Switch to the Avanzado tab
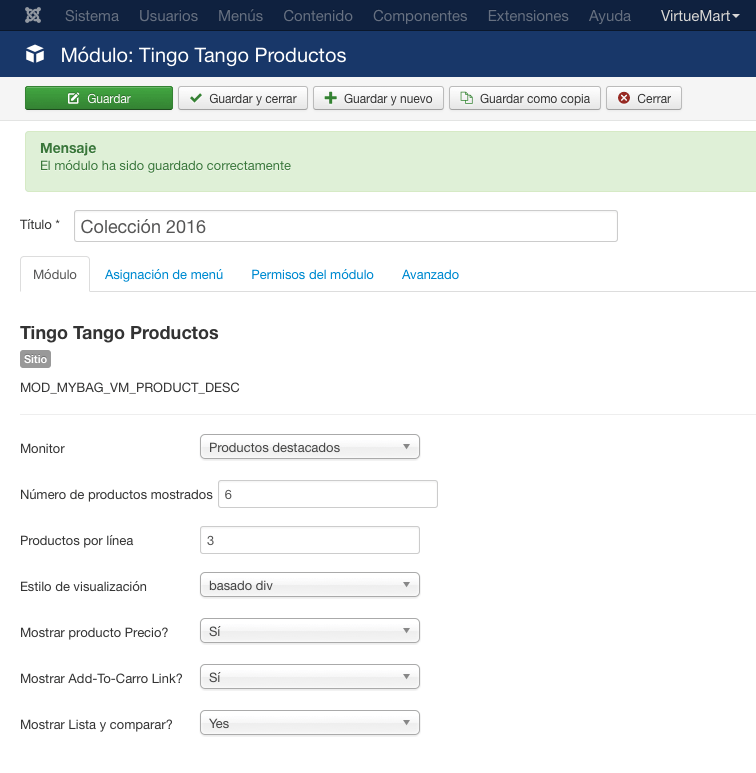The image size is (756, 773). (430, 275)
